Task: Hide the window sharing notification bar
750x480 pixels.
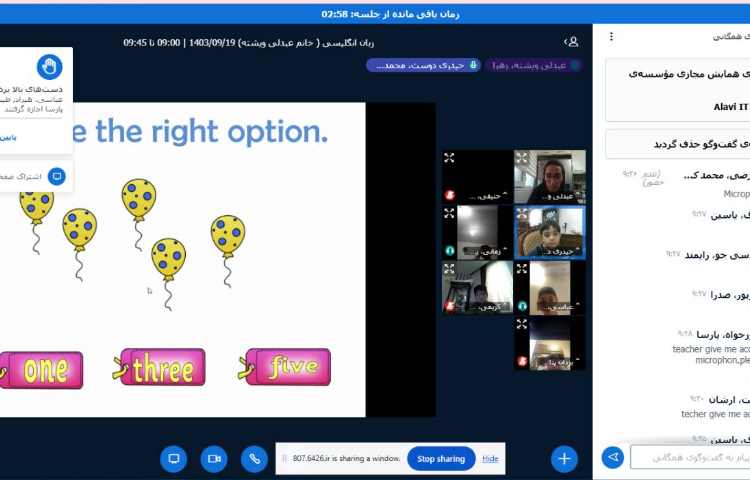Action: pos(490,459)
